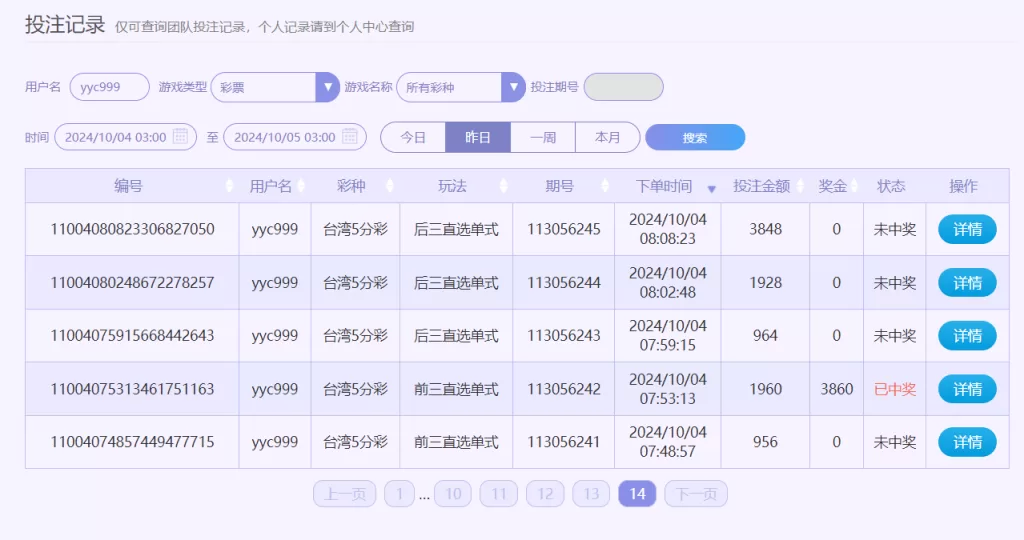Expand 游戏类型 dropdown arrow
Viewport: 1024px width, 540px height.
pos(328,87)
